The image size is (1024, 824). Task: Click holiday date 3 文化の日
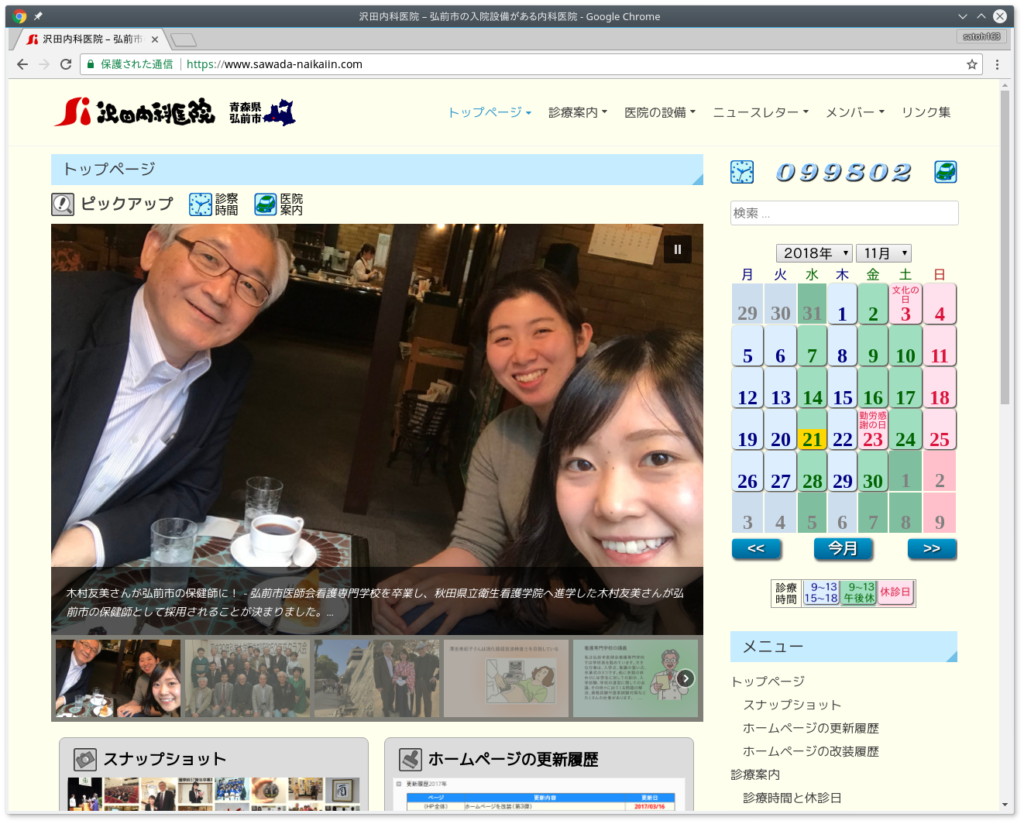click(x=905, y=304)
